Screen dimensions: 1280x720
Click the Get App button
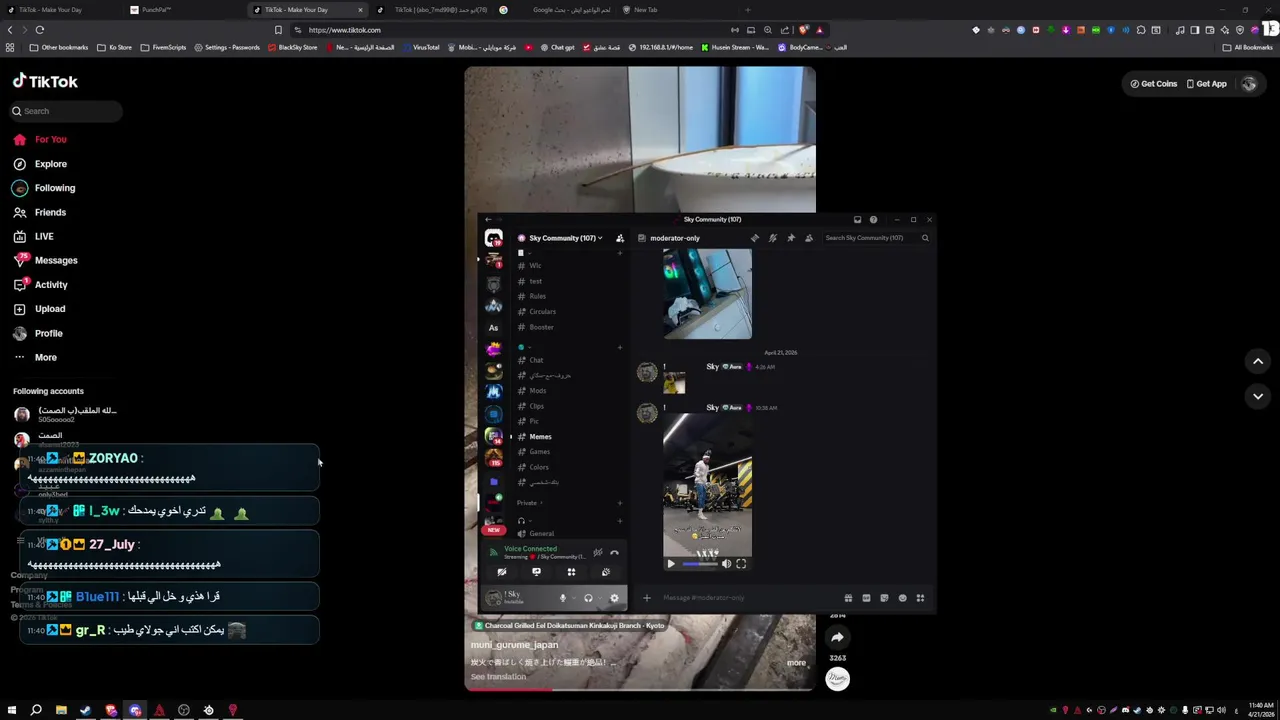[1206, 84]
